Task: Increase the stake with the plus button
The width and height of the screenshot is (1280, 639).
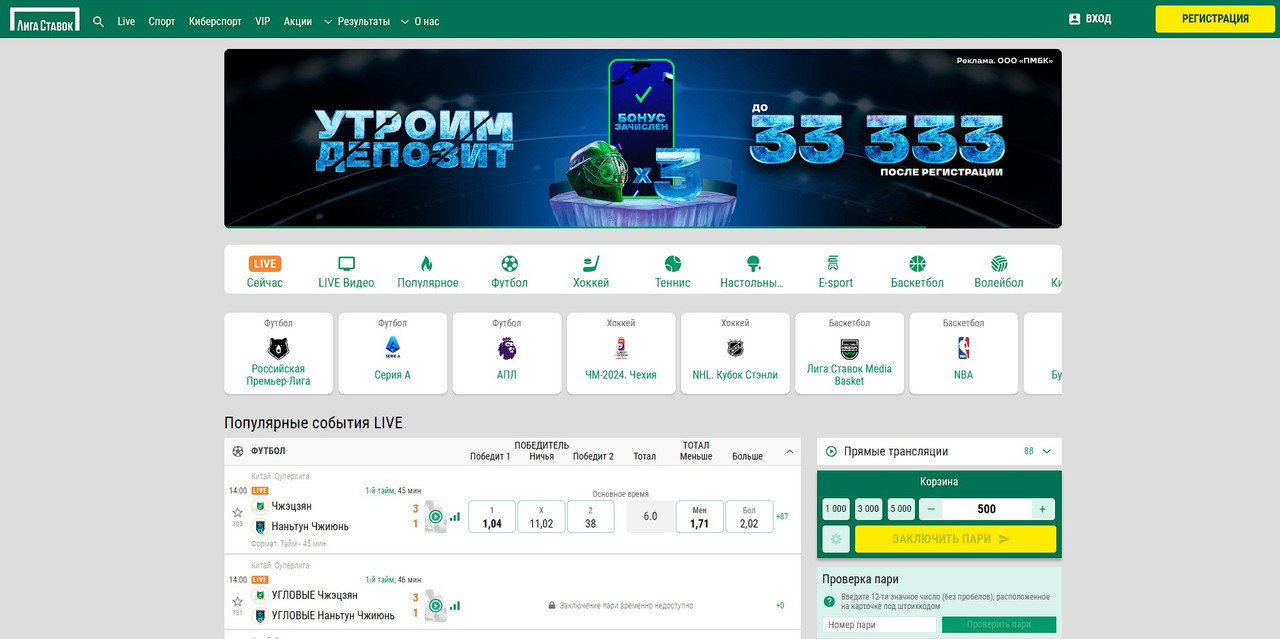Action: [x=1042, y=509]
